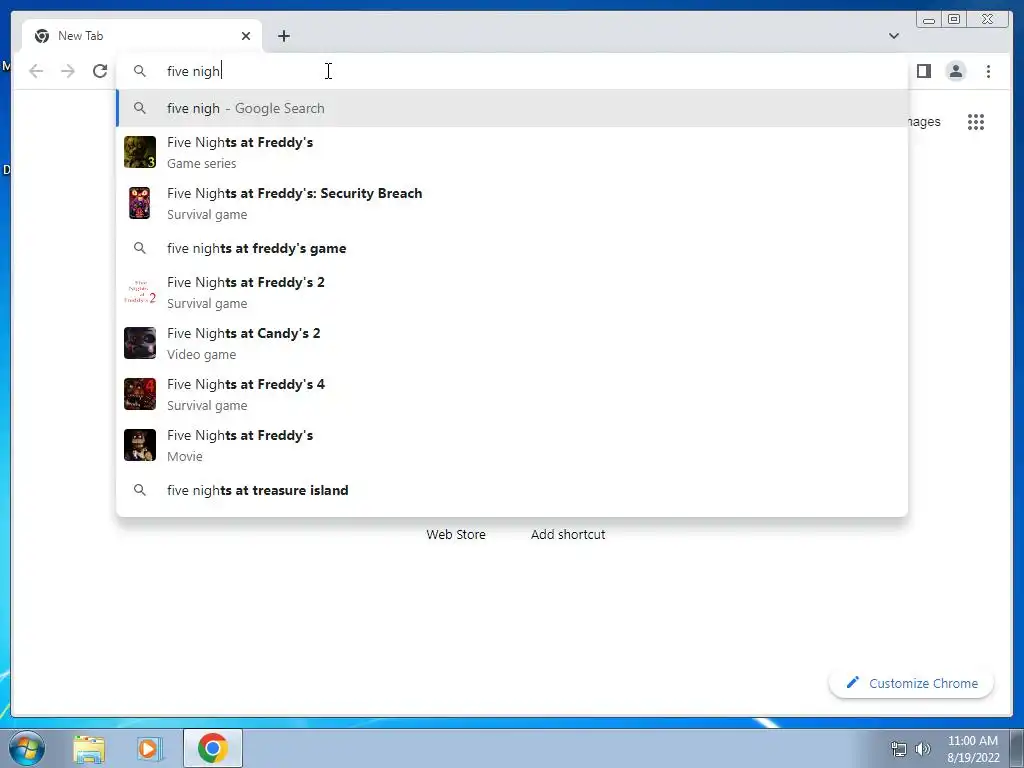1024x768 pixels.
Task: Open the side panel icon
Action: pyautogui.click(x=923, y=71)
